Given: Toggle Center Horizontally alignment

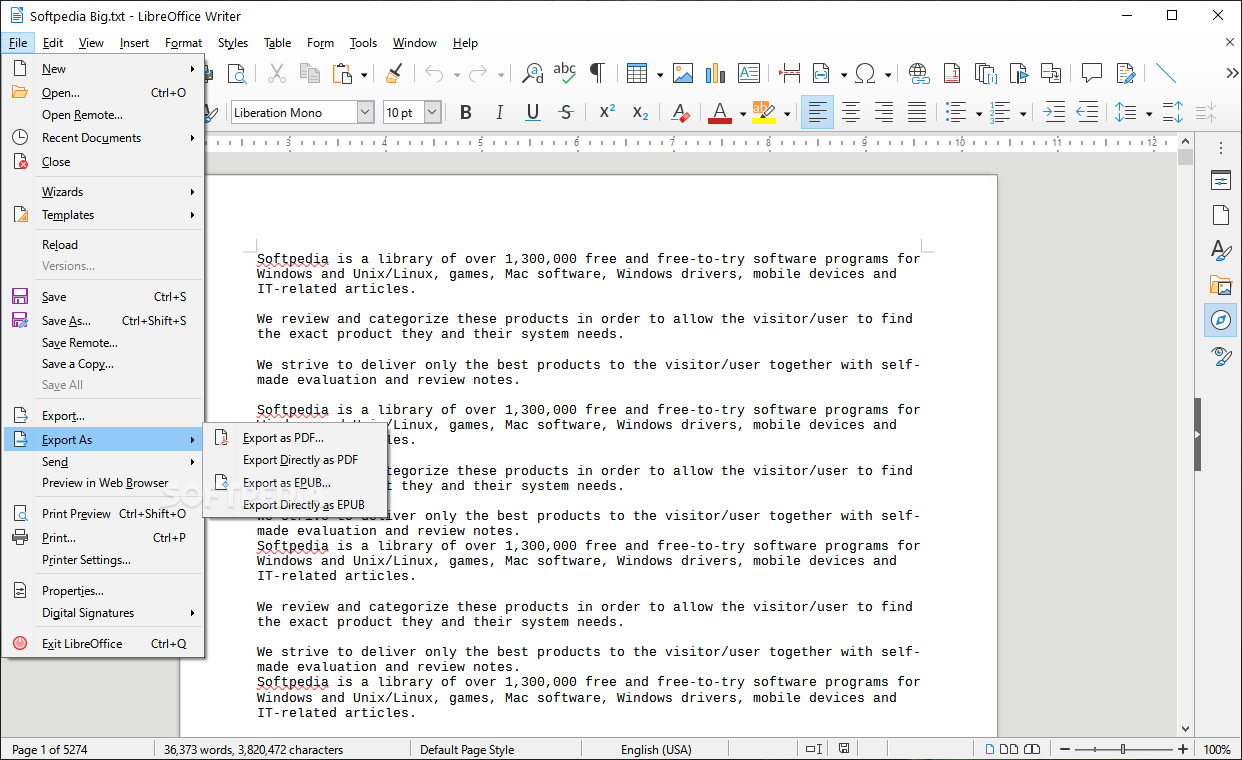Looking at the screenshot, I should (x=851, y=113).
